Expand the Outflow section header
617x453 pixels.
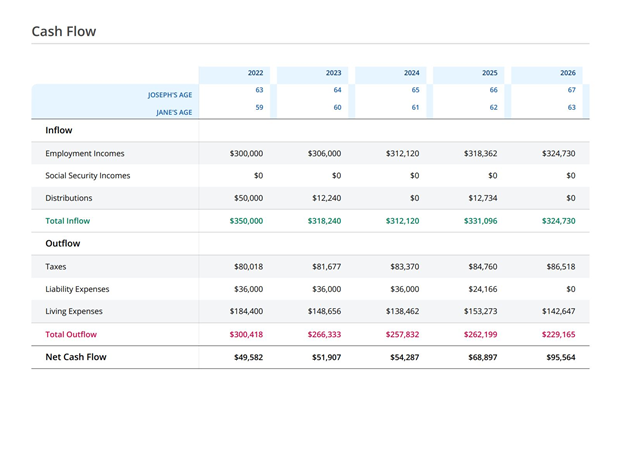click(x=62, y=243)
